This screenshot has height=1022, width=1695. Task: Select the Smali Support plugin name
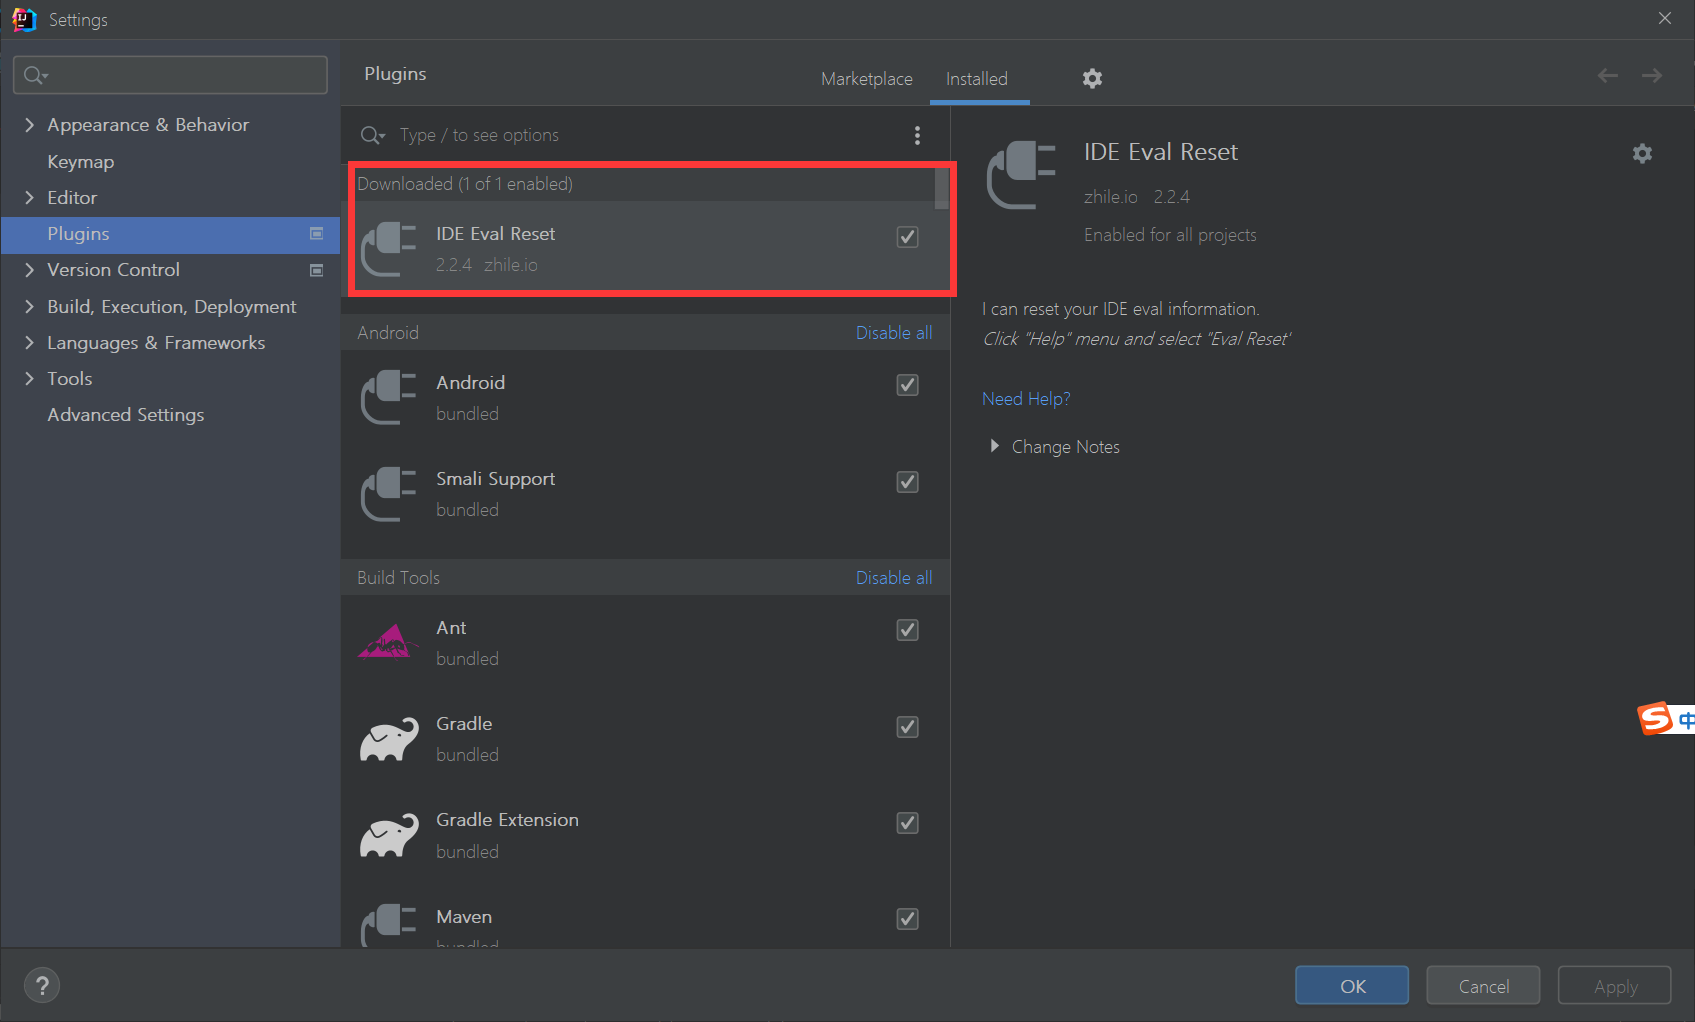(x=495, y=479)
